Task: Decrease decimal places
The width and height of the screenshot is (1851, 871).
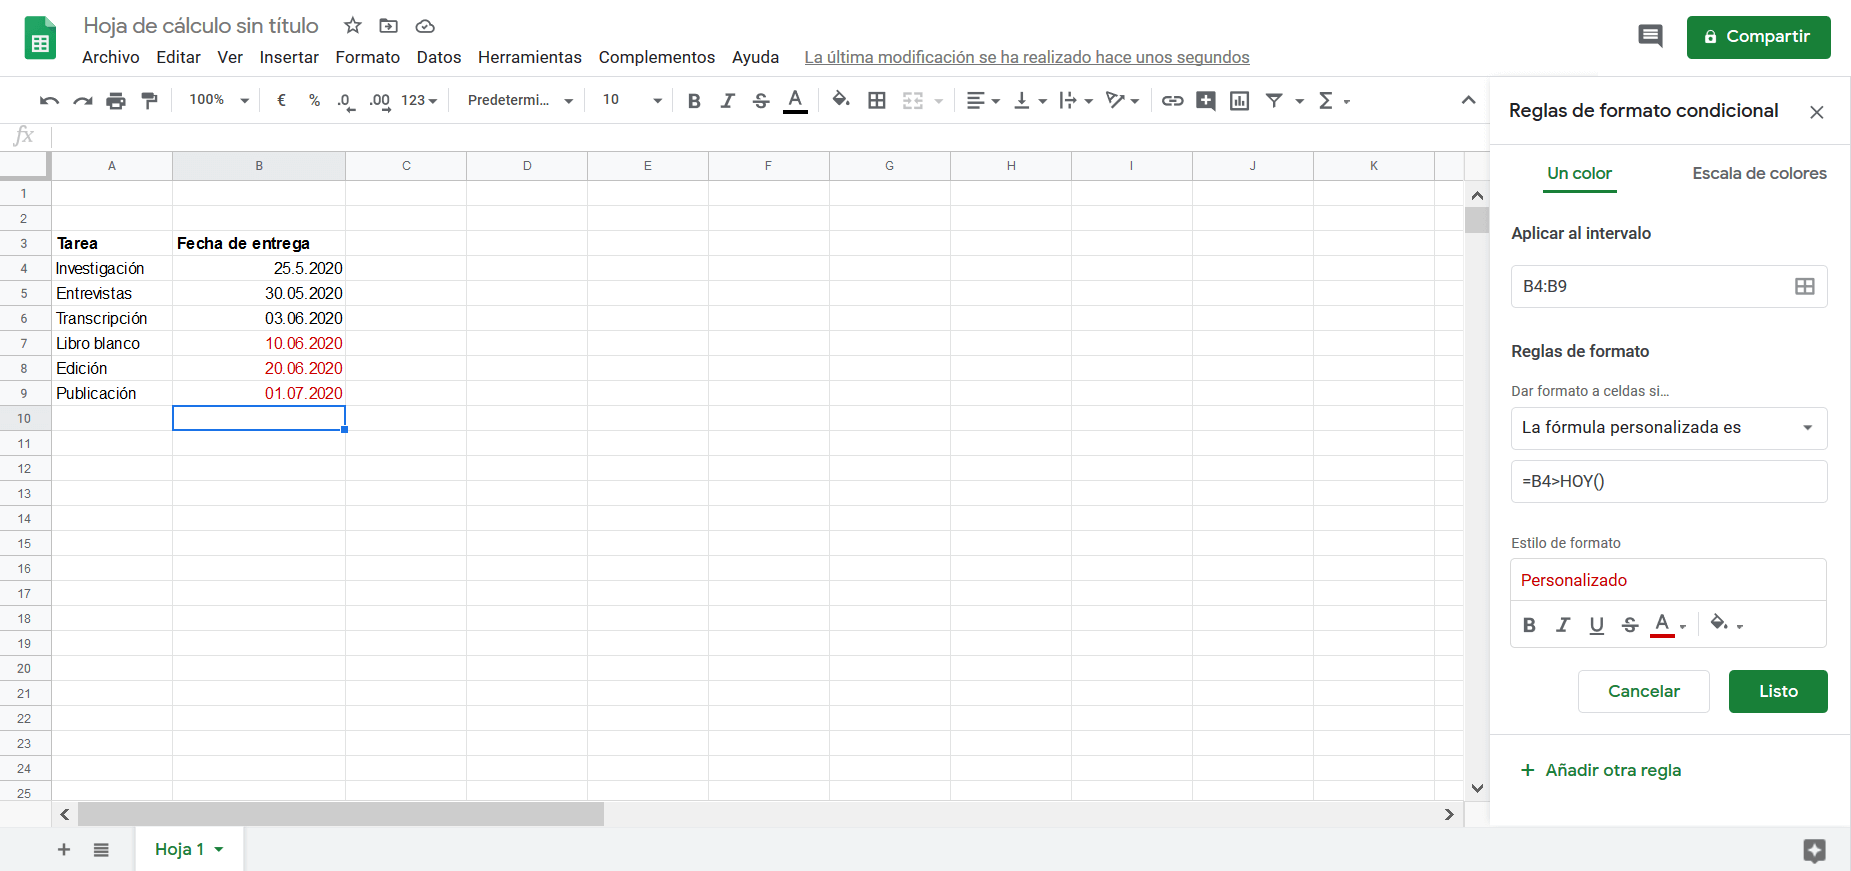Action: [x=346, y=101]
